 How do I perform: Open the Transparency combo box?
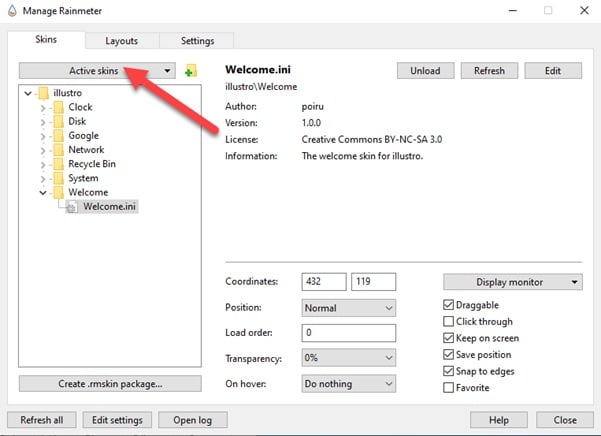348,358
